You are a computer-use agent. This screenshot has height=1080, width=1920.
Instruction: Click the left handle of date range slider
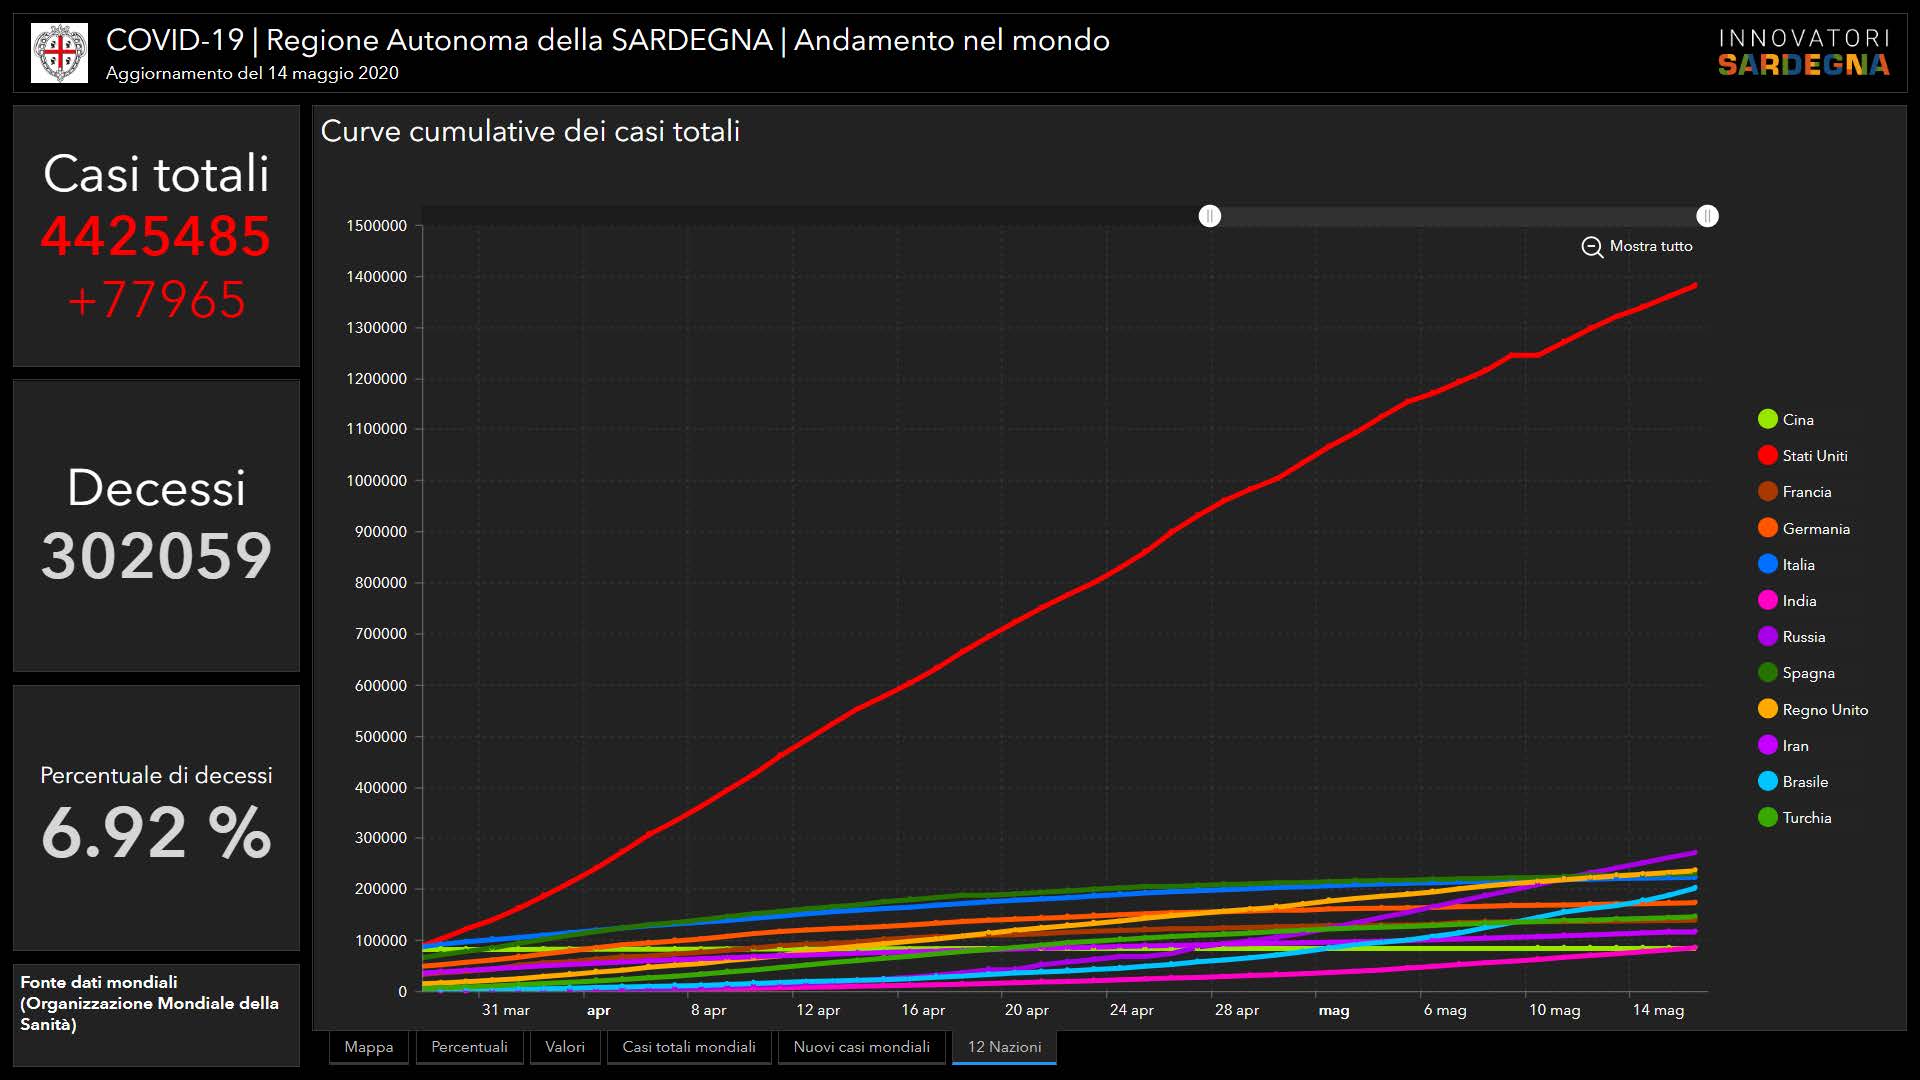click(1210, 216)
